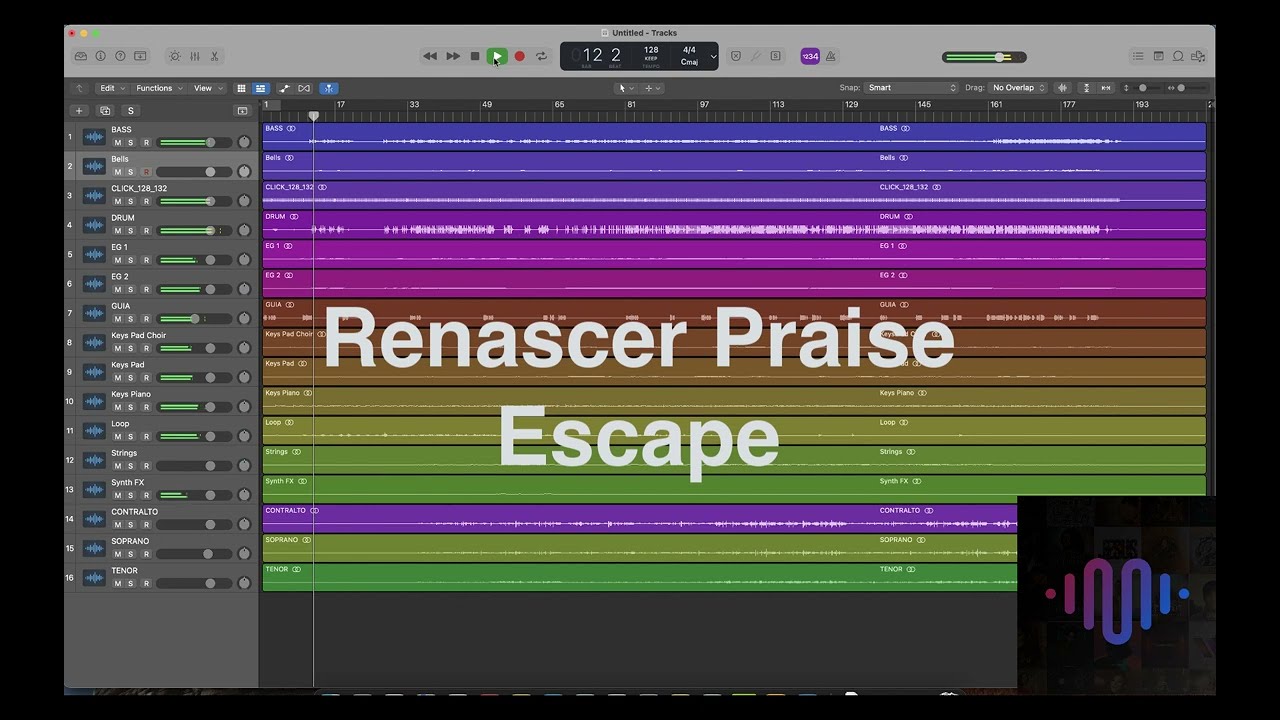Mute the GUIA track
The image size is (1280, 720).
pos(117,319)
